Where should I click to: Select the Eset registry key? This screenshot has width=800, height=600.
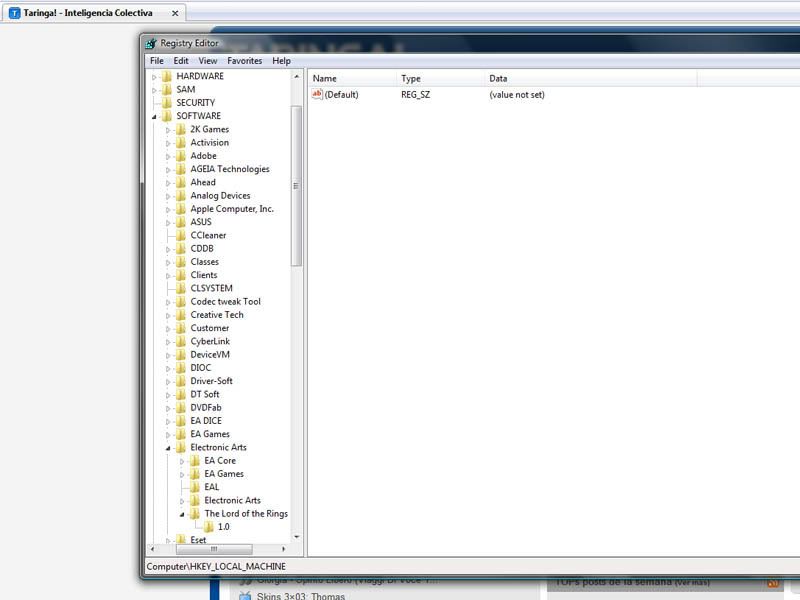click(198, 540)
